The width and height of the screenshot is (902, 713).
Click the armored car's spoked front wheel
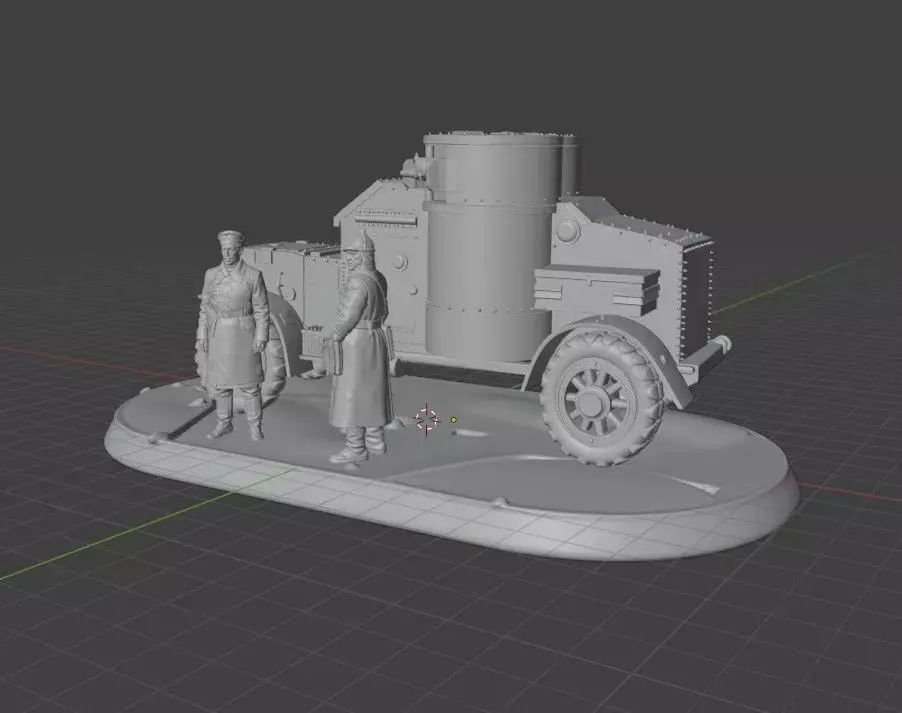pos(602,398)
